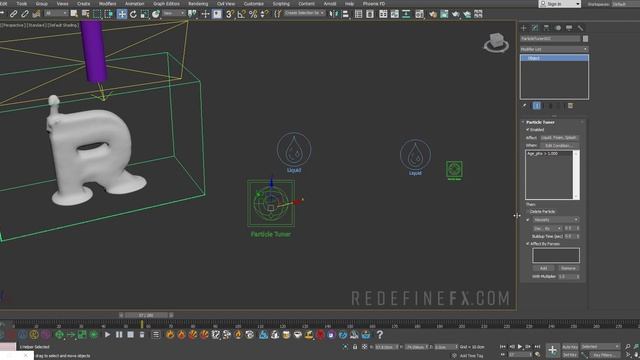640x360 pixels.
Task: Toggle the Delete Particle checkbox
Action: point(527,211)
